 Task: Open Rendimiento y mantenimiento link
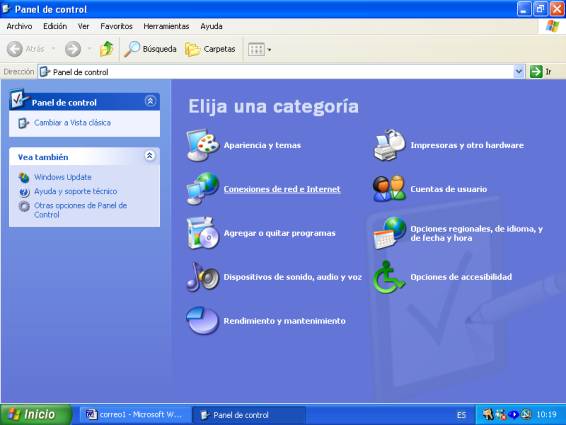284,321
